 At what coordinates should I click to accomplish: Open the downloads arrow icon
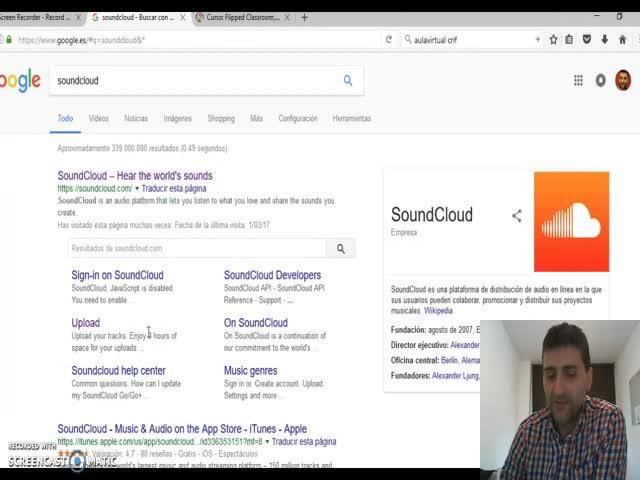[605, 40]
